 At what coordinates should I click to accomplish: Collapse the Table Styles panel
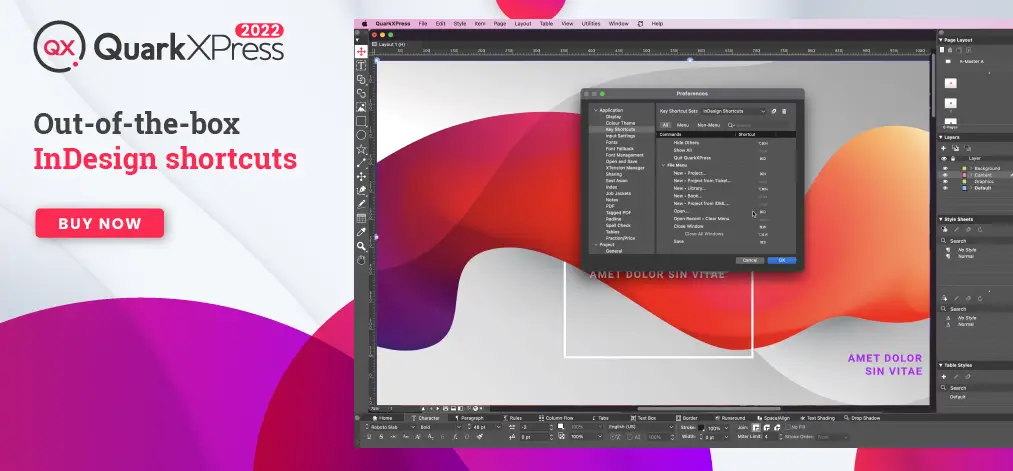[941, 365]
